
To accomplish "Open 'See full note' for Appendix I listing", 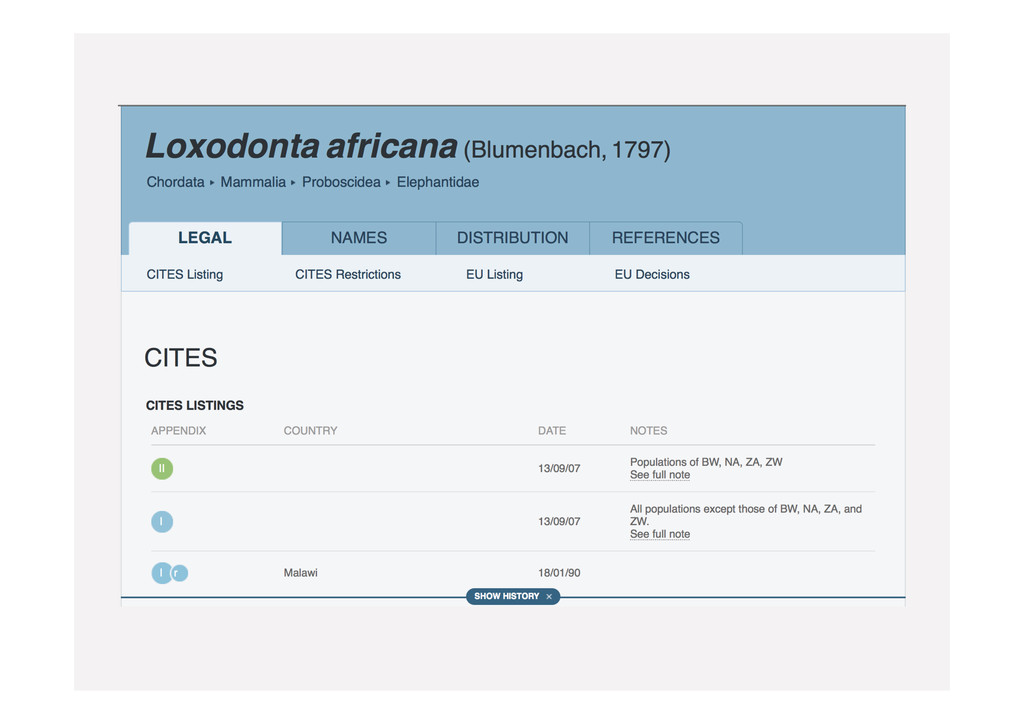I will tap(660, 534).
